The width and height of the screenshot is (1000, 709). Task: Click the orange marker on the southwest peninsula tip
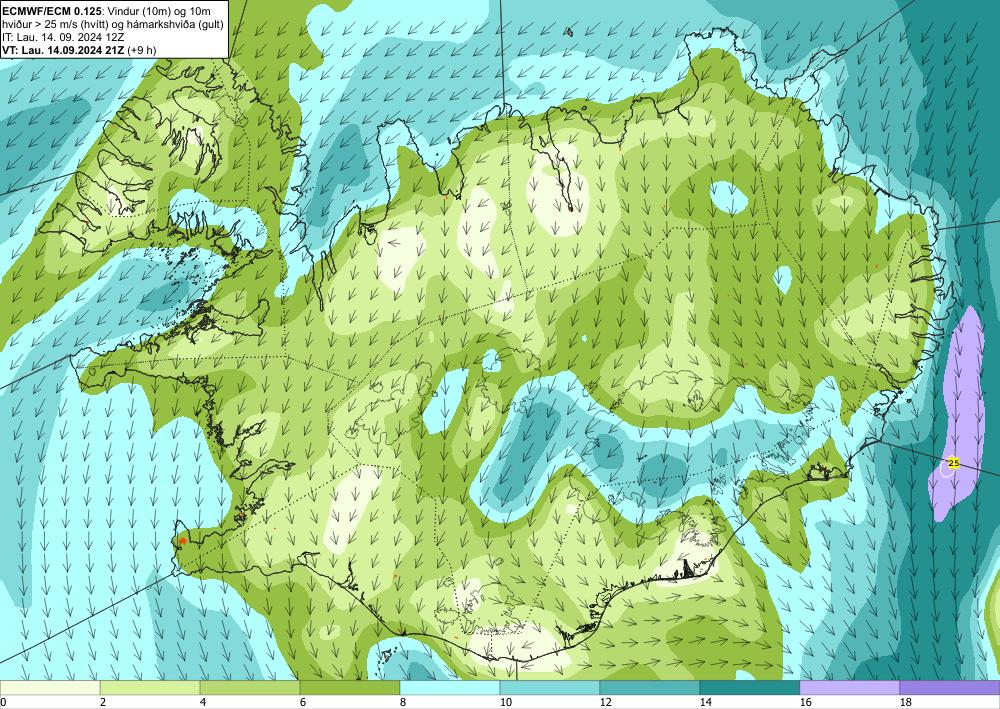point(183,541)
